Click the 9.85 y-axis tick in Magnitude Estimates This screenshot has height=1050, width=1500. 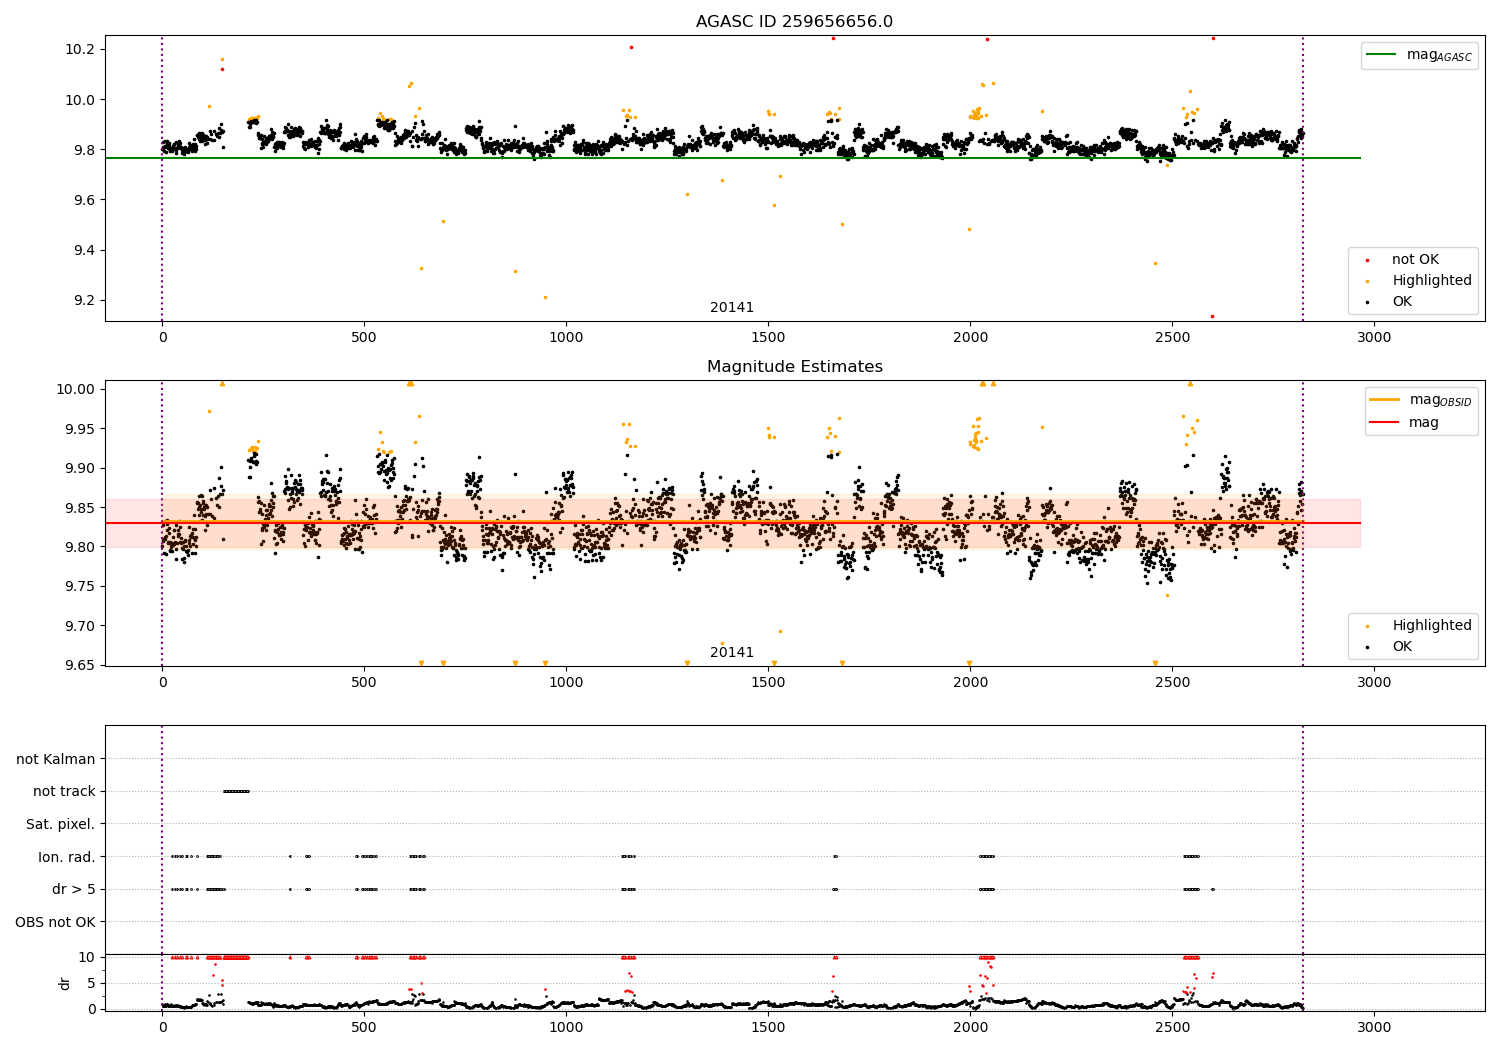tap(80, 508)
